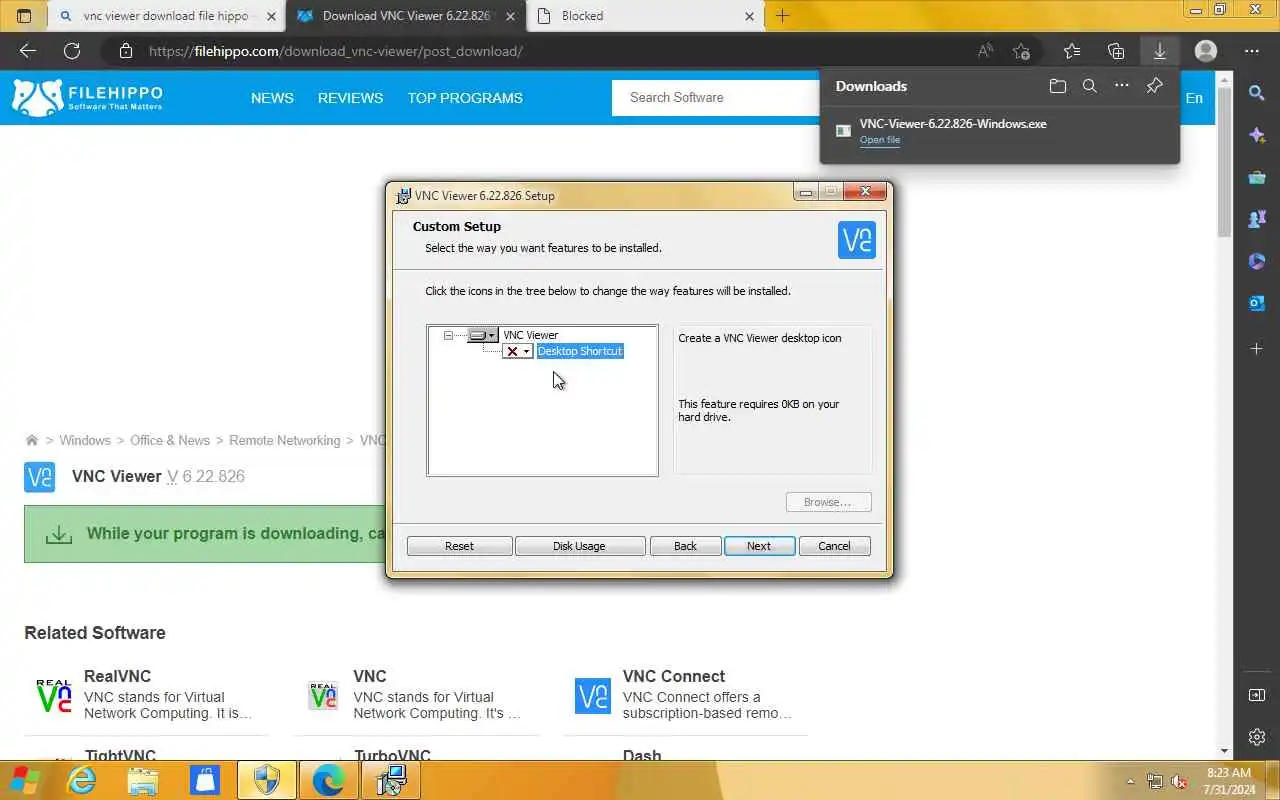Select Desktop Shortcut in the feature tree
The height and width of the screenshot is (800, 1280).
pos(580,351)
